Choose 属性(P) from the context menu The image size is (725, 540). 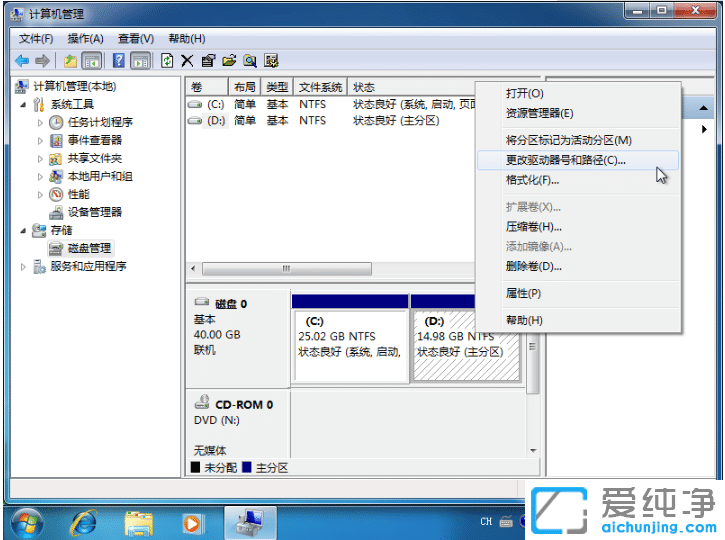(578, 293)
